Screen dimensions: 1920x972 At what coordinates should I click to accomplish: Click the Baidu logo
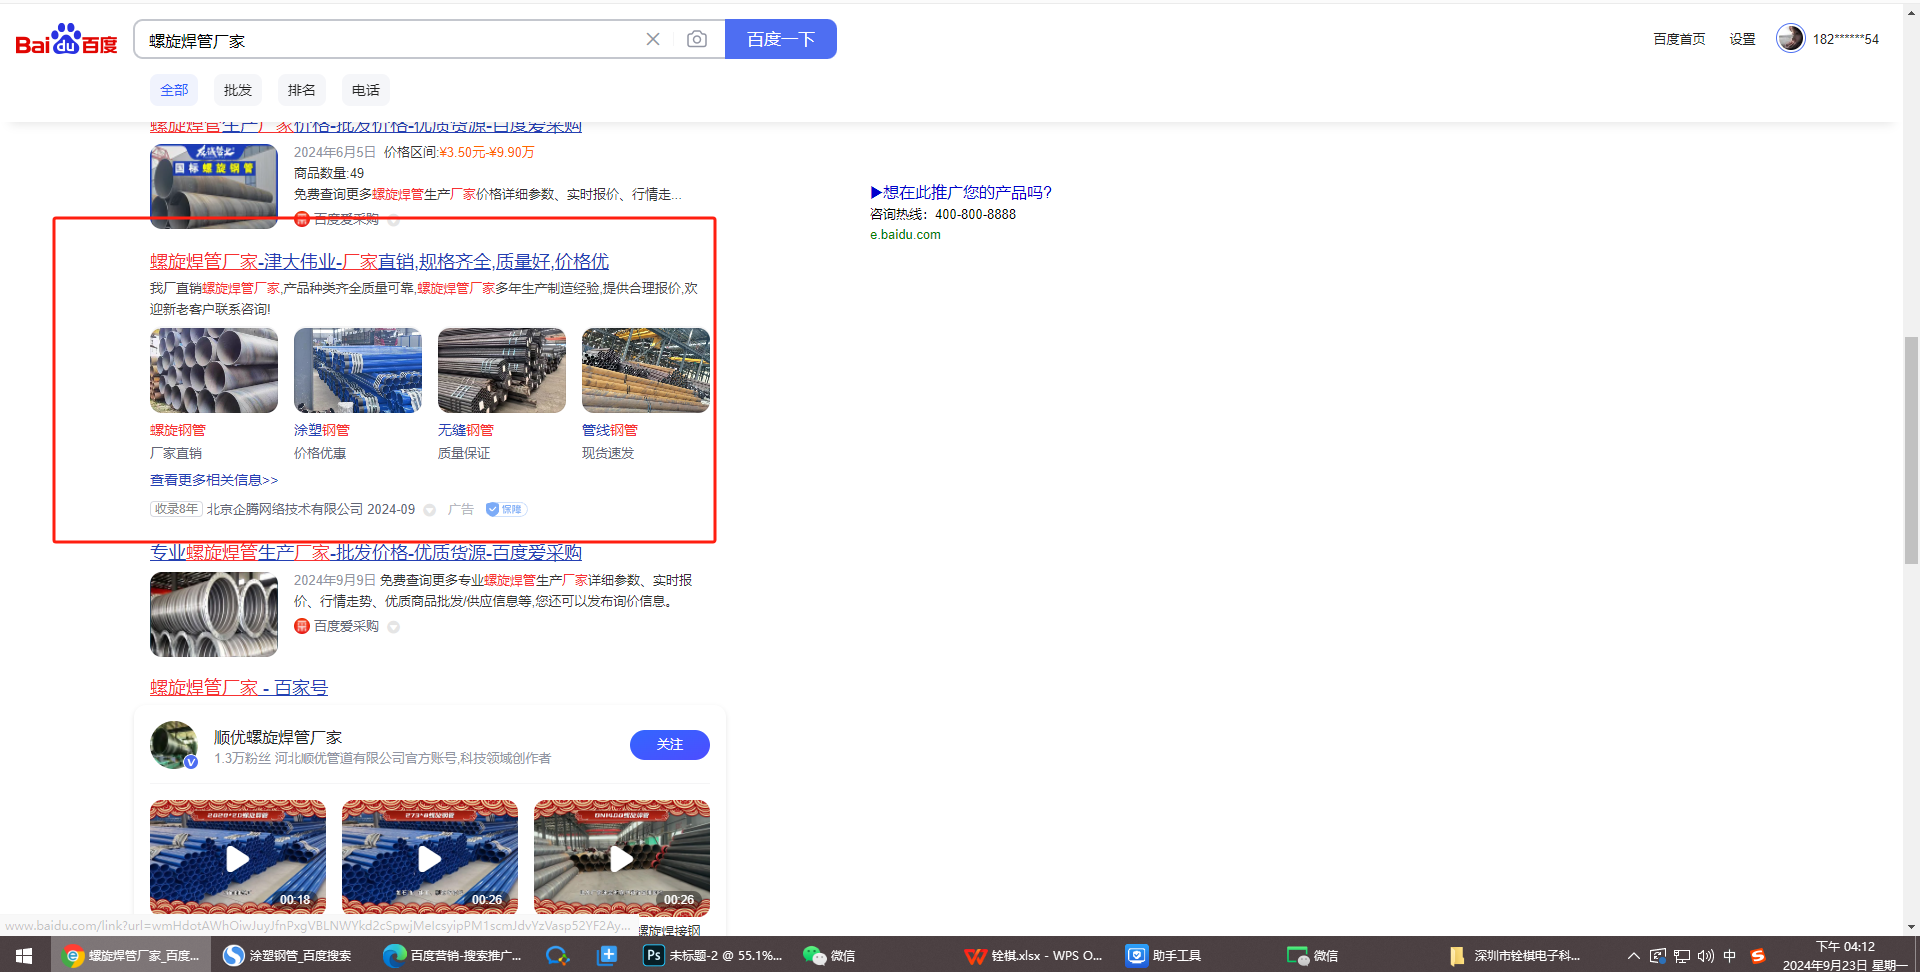(66, 40)
